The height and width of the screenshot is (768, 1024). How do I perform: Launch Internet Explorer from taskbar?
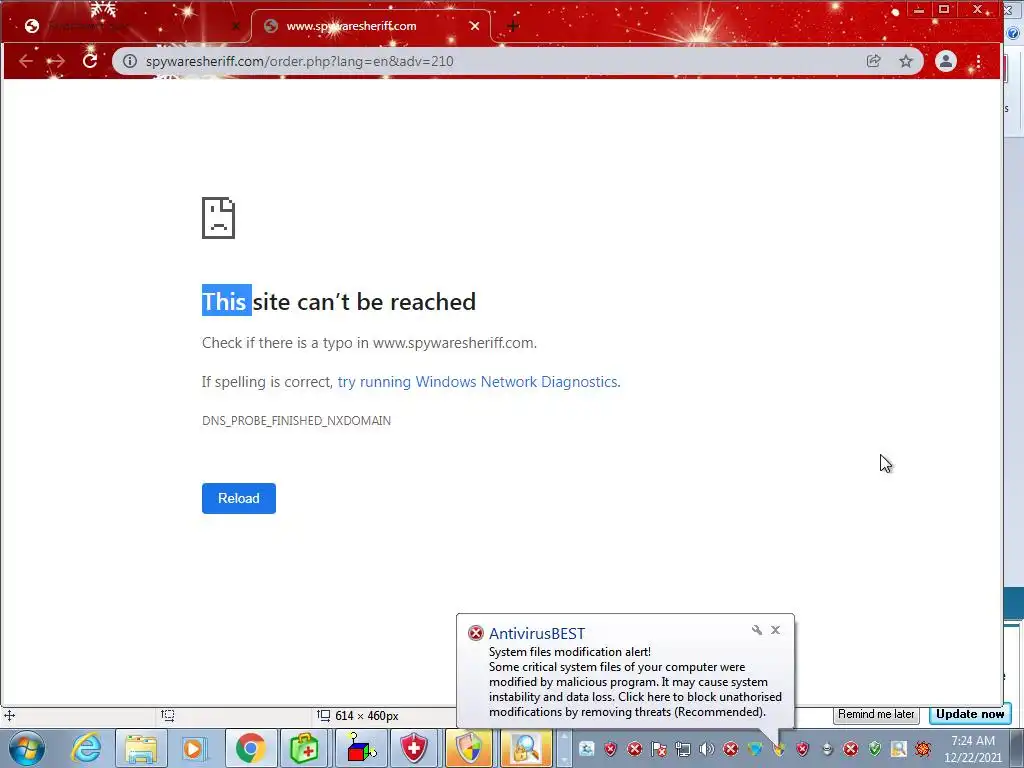pos(86,748)
